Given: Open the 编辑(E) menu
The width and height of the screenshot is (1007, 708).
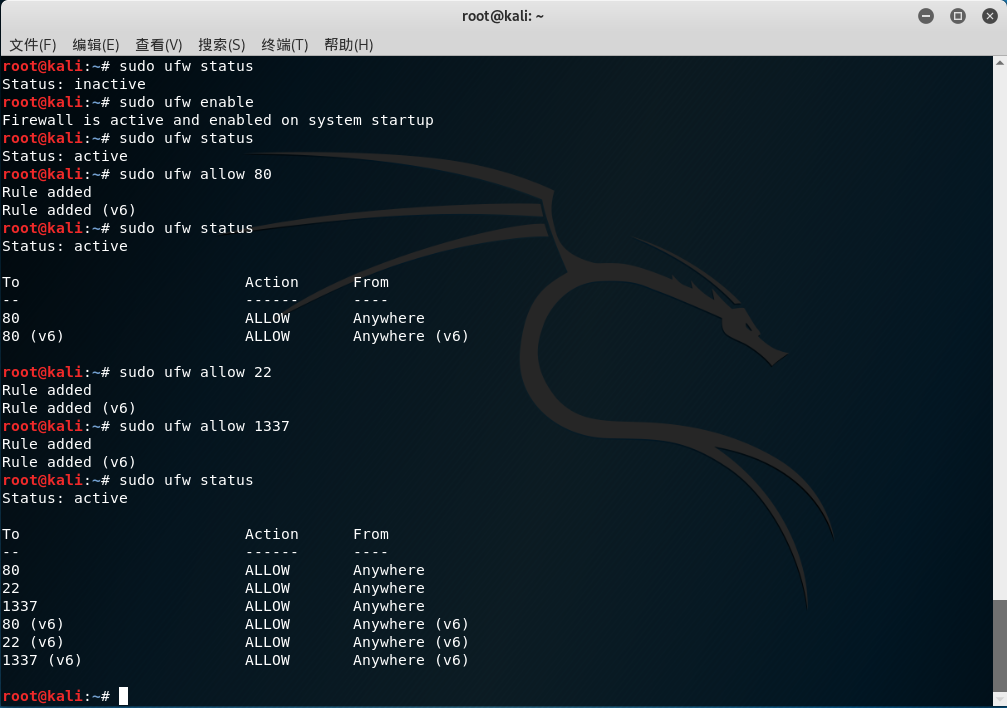Looking at the screenshot, I should (x=95, y=44).
